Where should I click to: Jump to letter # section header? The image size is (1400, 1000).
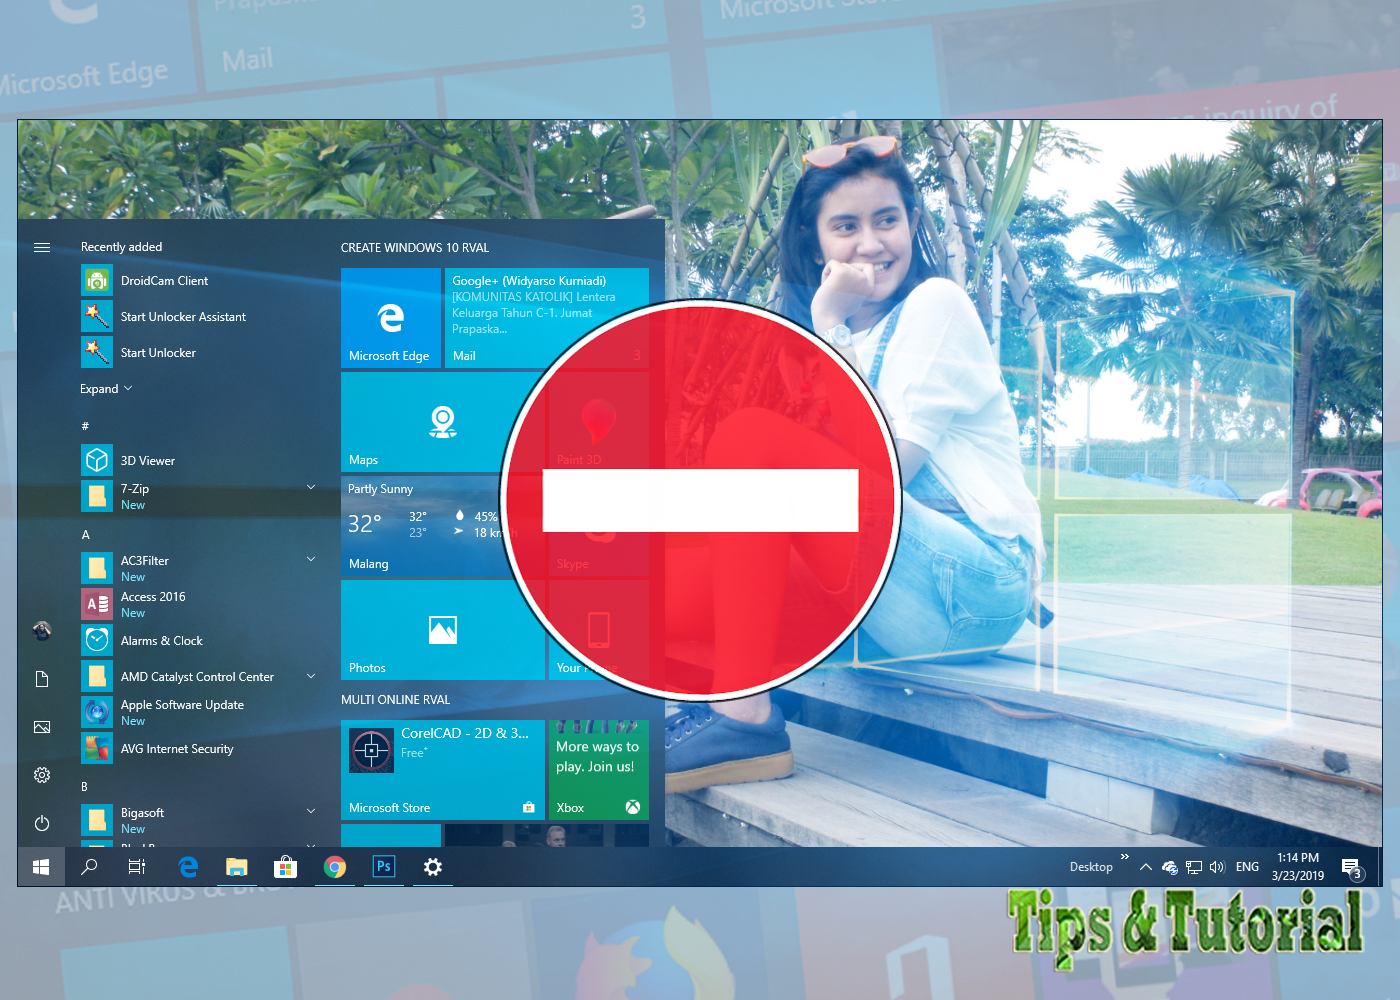(85, 426)
